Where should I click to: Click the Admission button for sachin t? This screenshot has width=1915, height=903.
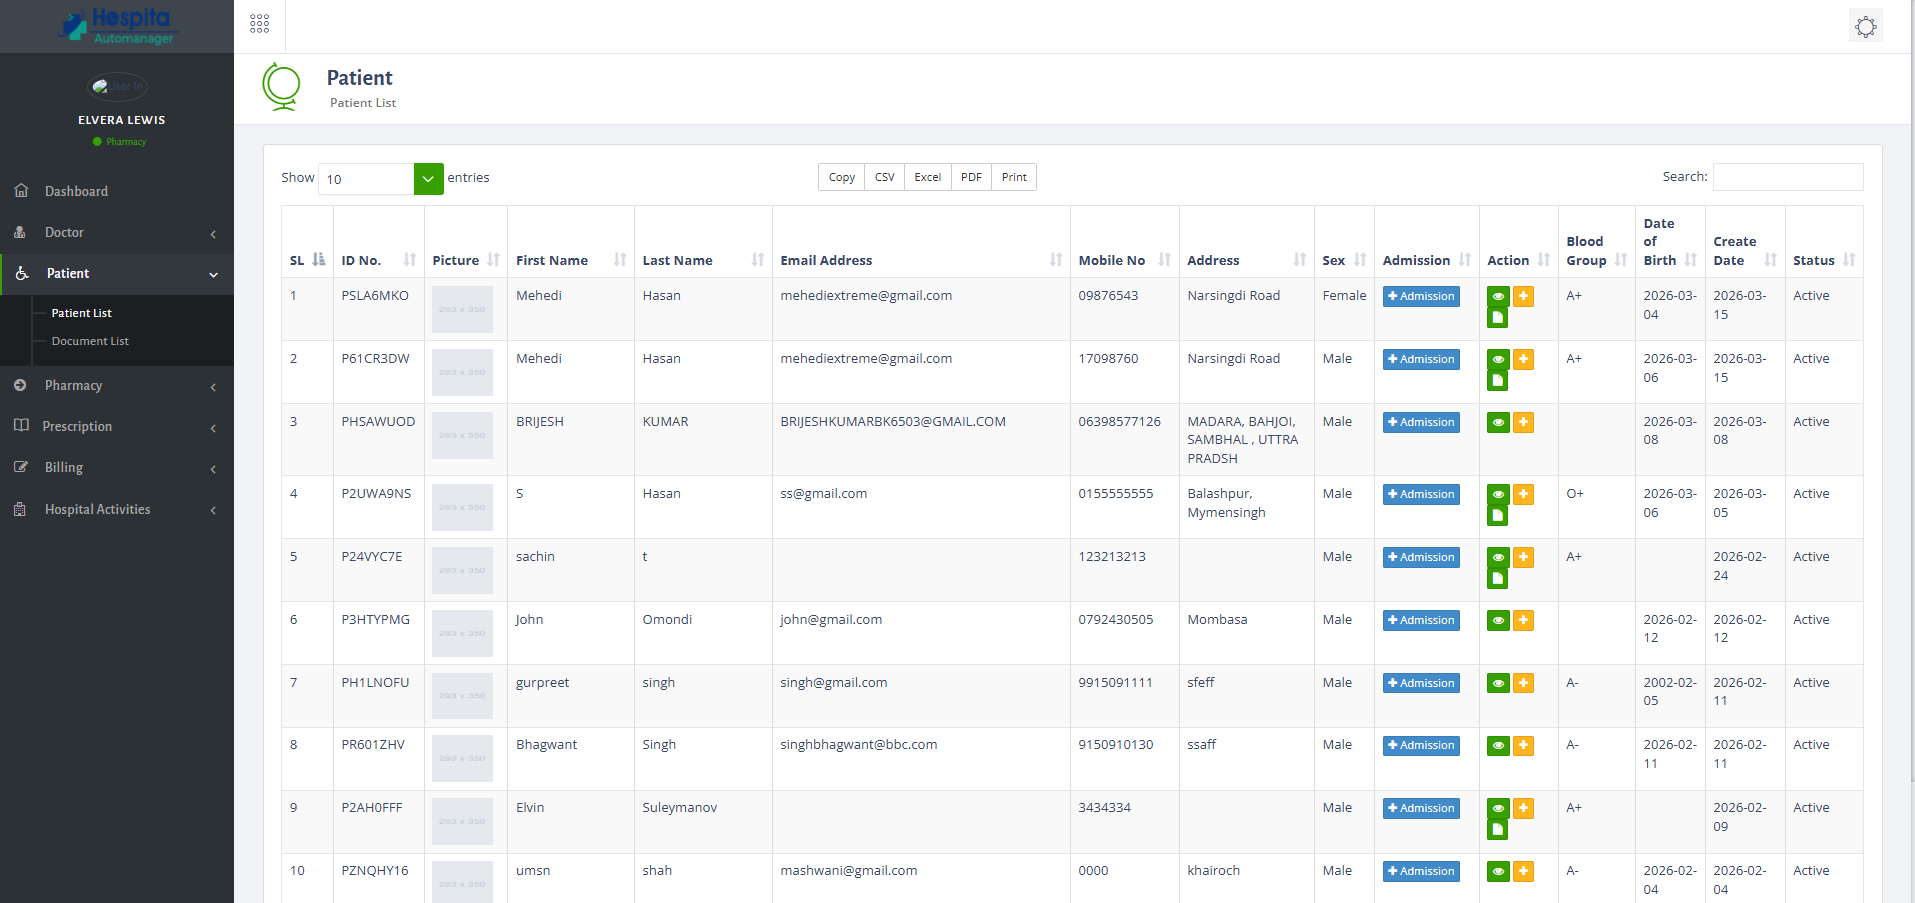point(1420,557)
